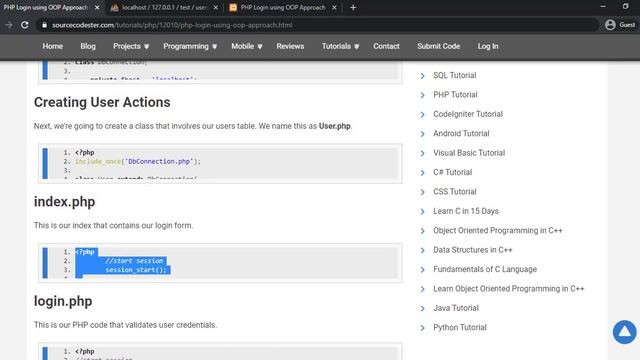Open a new browser tab with plus
640x360 pixels.
click(x=353, y=7)
